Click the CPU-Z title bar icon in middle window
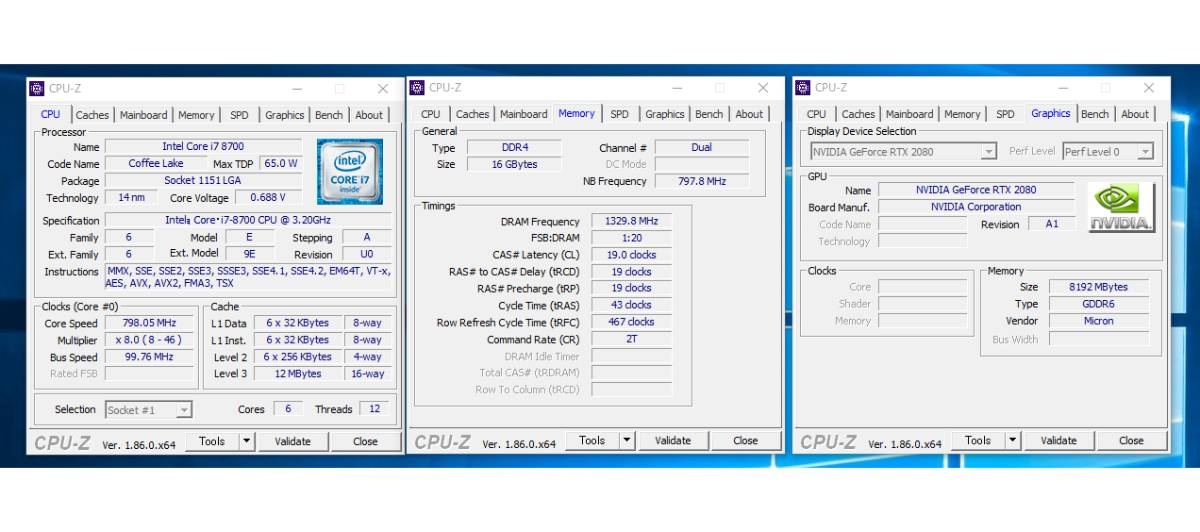The width and height of the screenshot is (1200, 532). point(417,88)
